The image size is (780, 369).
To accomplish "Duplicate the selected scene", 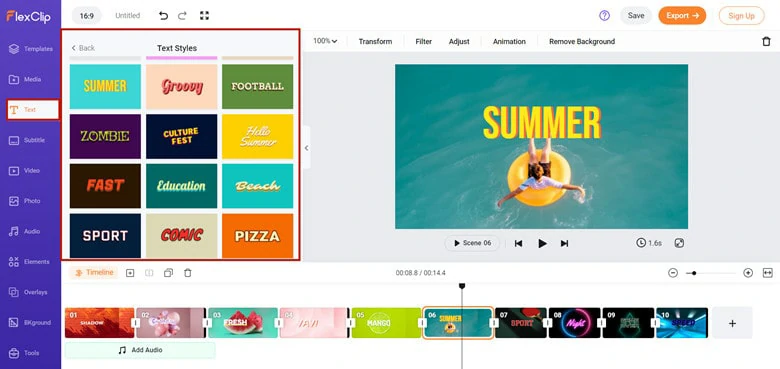I will coord(168,273).
